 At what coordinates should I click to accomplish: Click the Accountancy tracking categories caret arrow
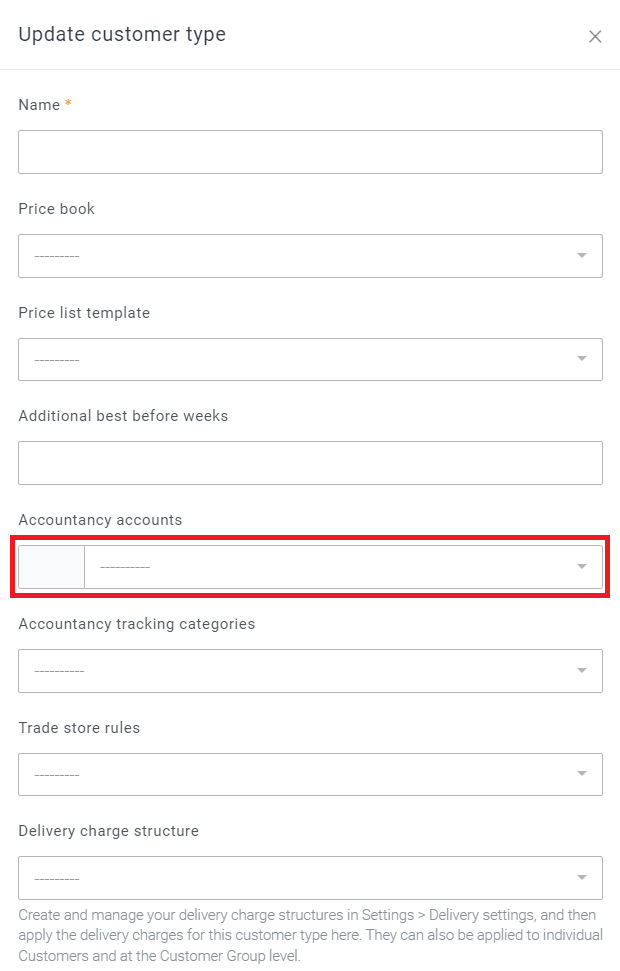(x=582, y=671)
